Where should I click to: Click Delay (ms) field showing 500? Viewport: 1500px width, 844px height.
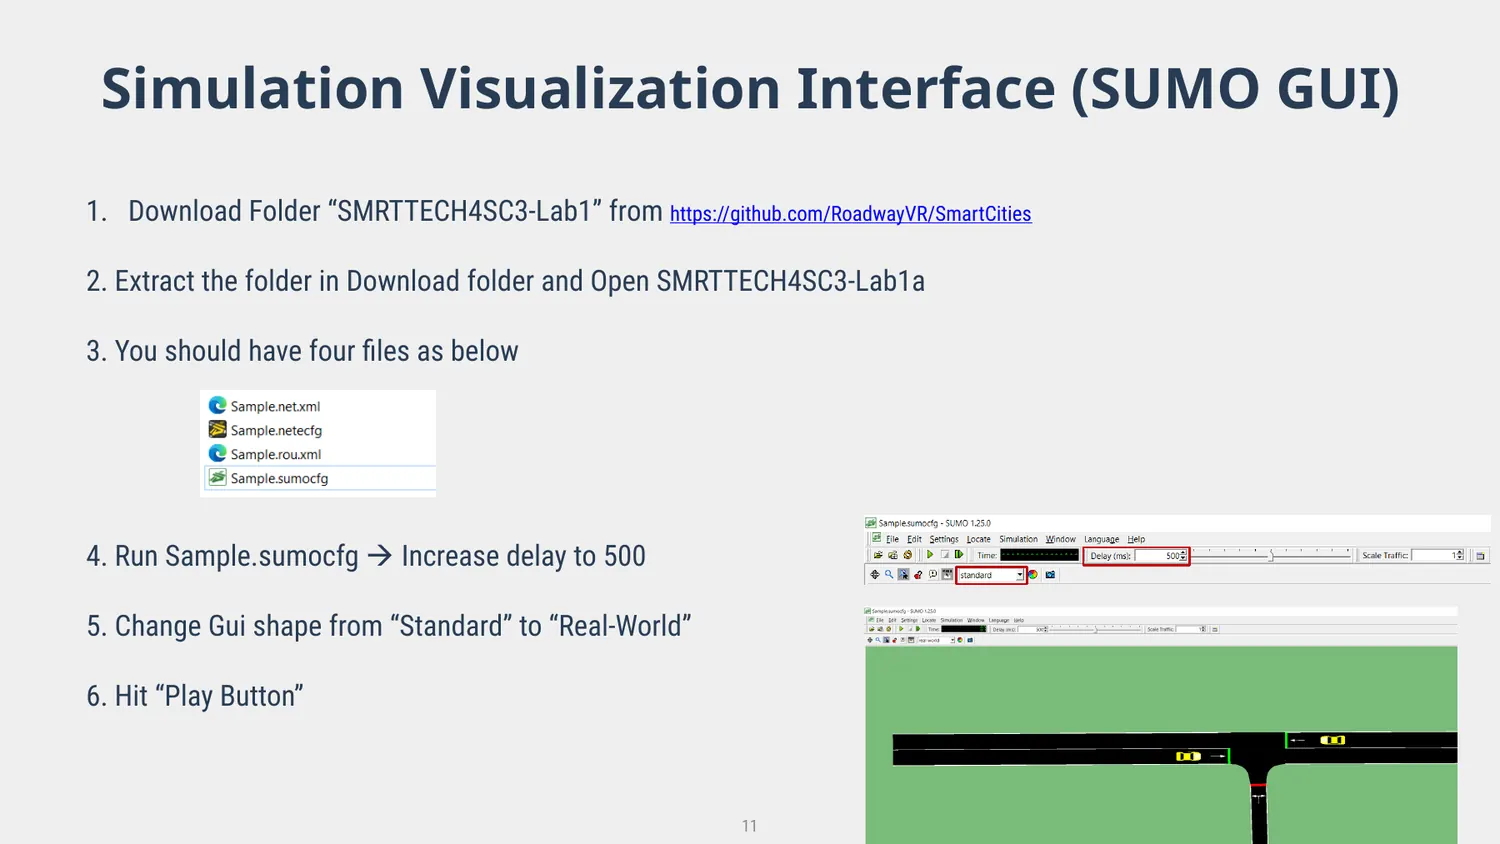coord(1158,556)
